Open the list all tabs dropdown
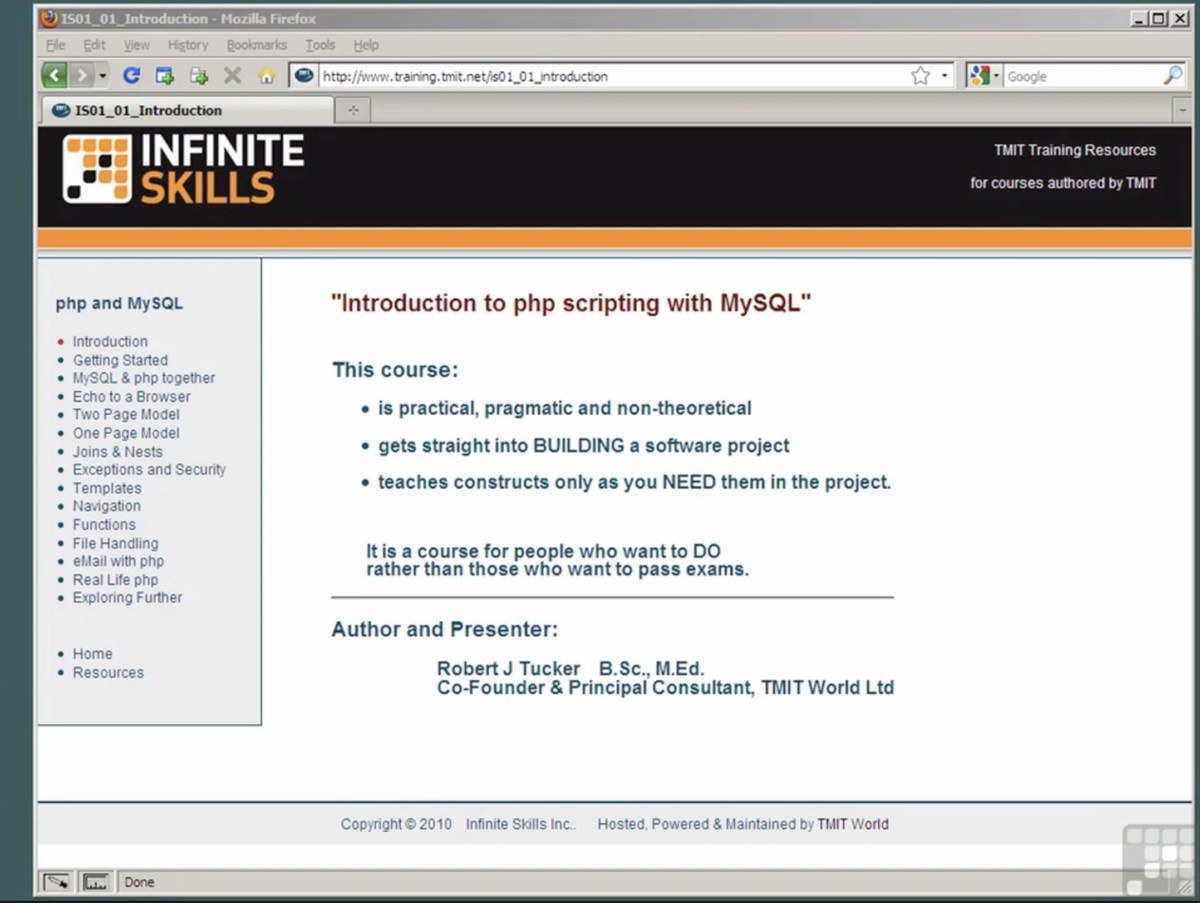1200x903 pixels. 1181,110
